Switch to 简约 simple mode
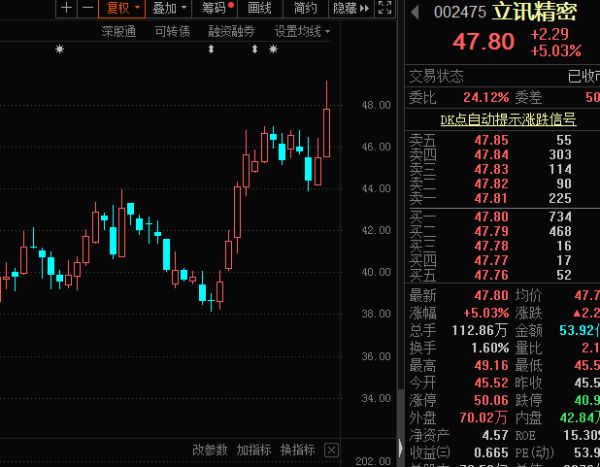The image size is (600, 467). (305, 8)
